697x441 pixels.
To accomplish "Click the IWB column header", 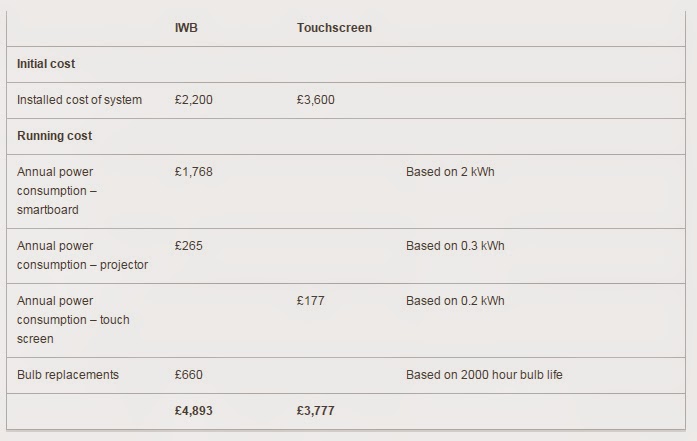I will click(x=186, y=28).
